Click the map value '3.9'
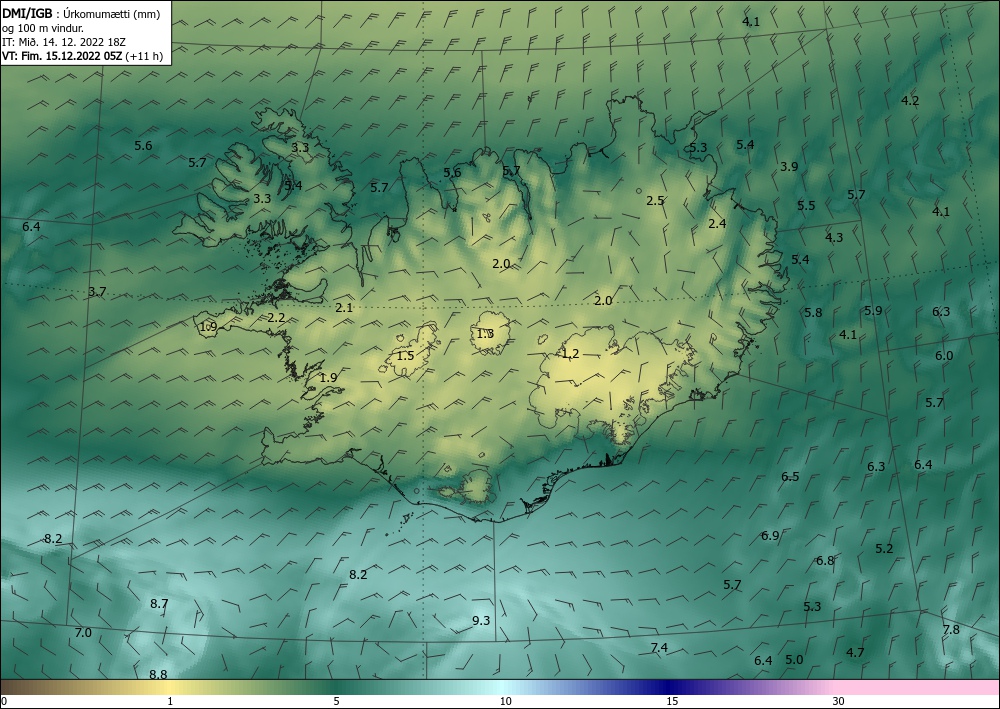The height and width of the screenshot is (709, 1000). (x=789, y=166)
